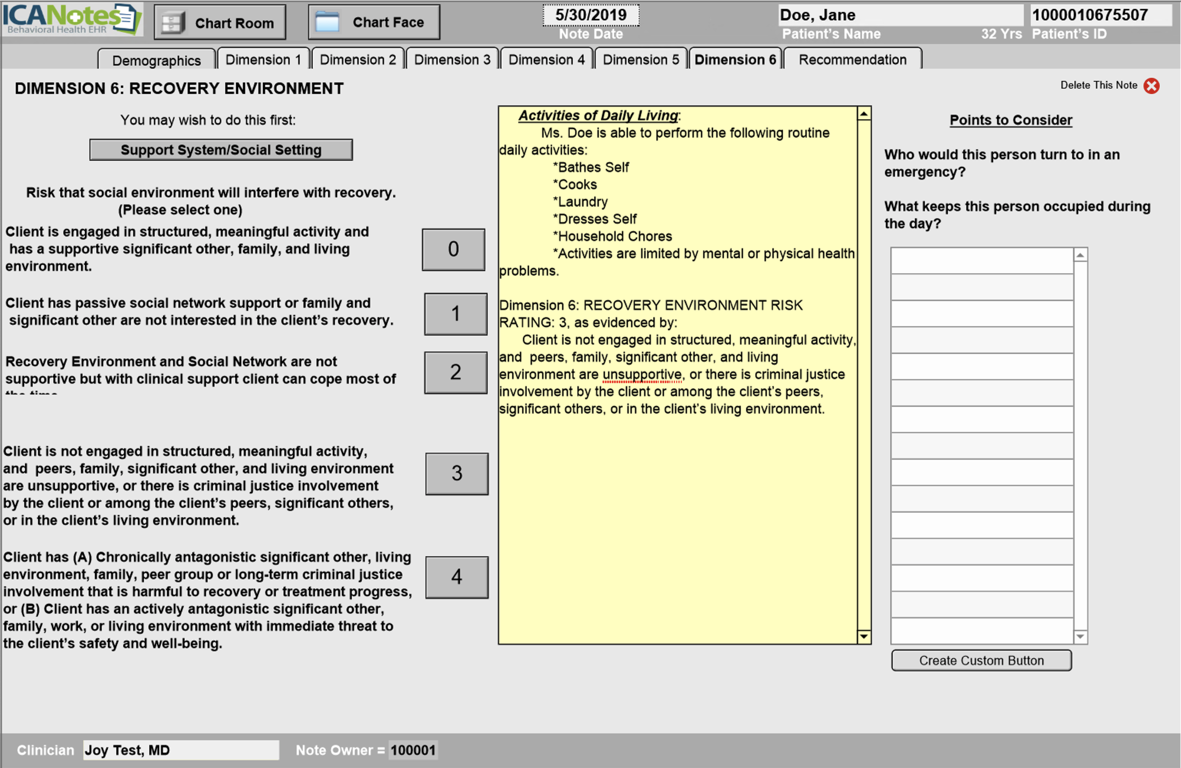
Task: Click the Create Custom Button button
Action: pyautogui.click(x=981, y=661)
